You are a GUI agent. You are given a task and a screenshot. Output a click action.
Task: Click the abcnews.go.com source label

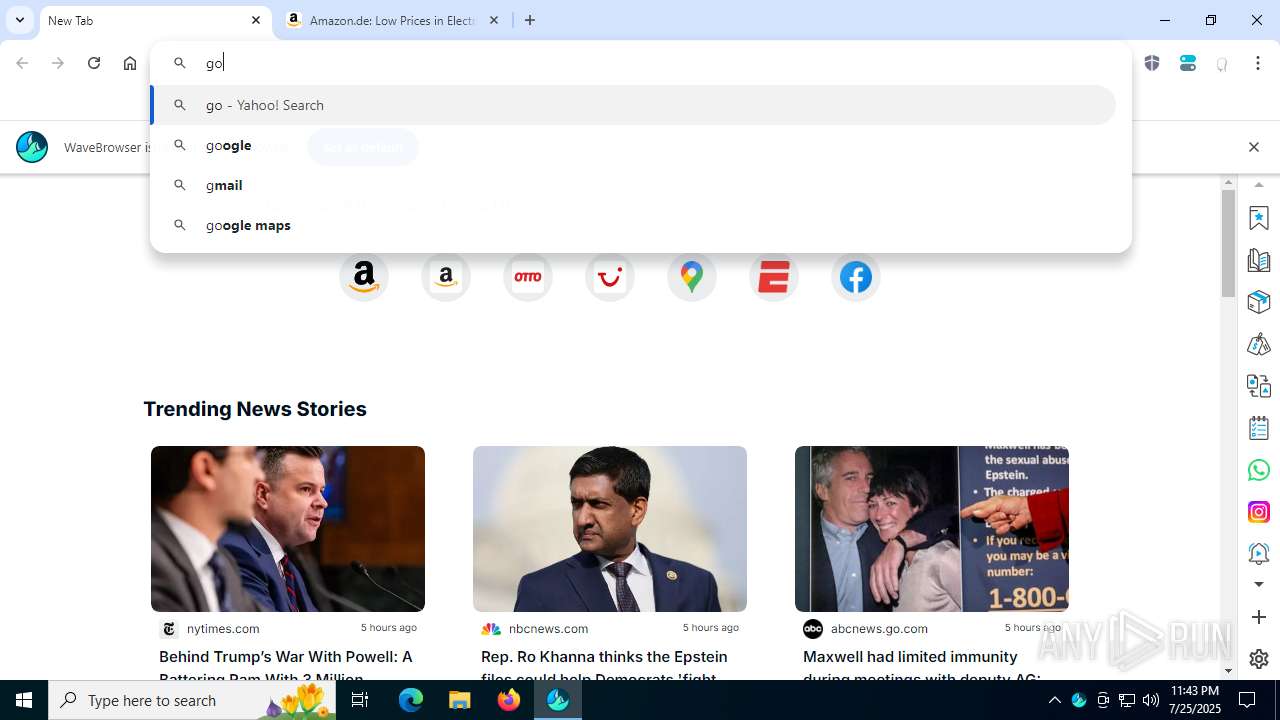tap(879, 628)
